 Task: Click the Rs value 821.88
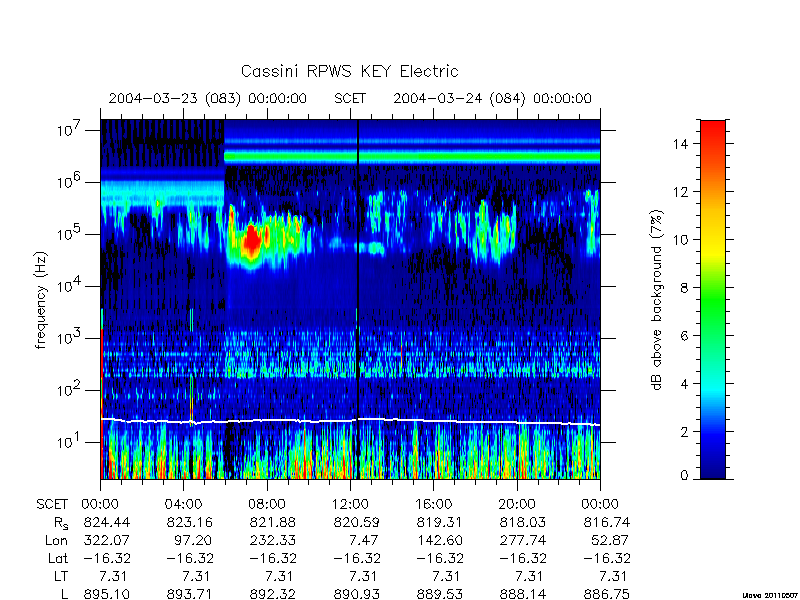pos(272,522)
